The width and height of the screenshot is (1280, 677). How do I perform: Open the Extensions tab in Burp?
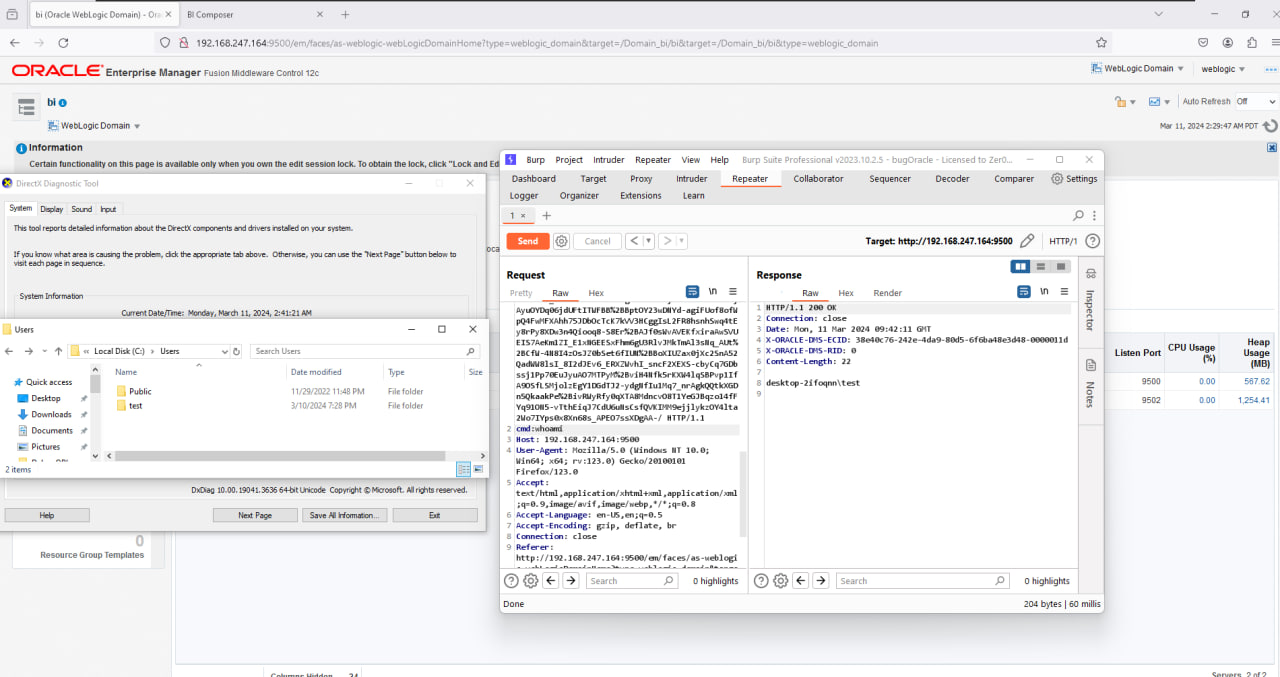click(641, 196)
